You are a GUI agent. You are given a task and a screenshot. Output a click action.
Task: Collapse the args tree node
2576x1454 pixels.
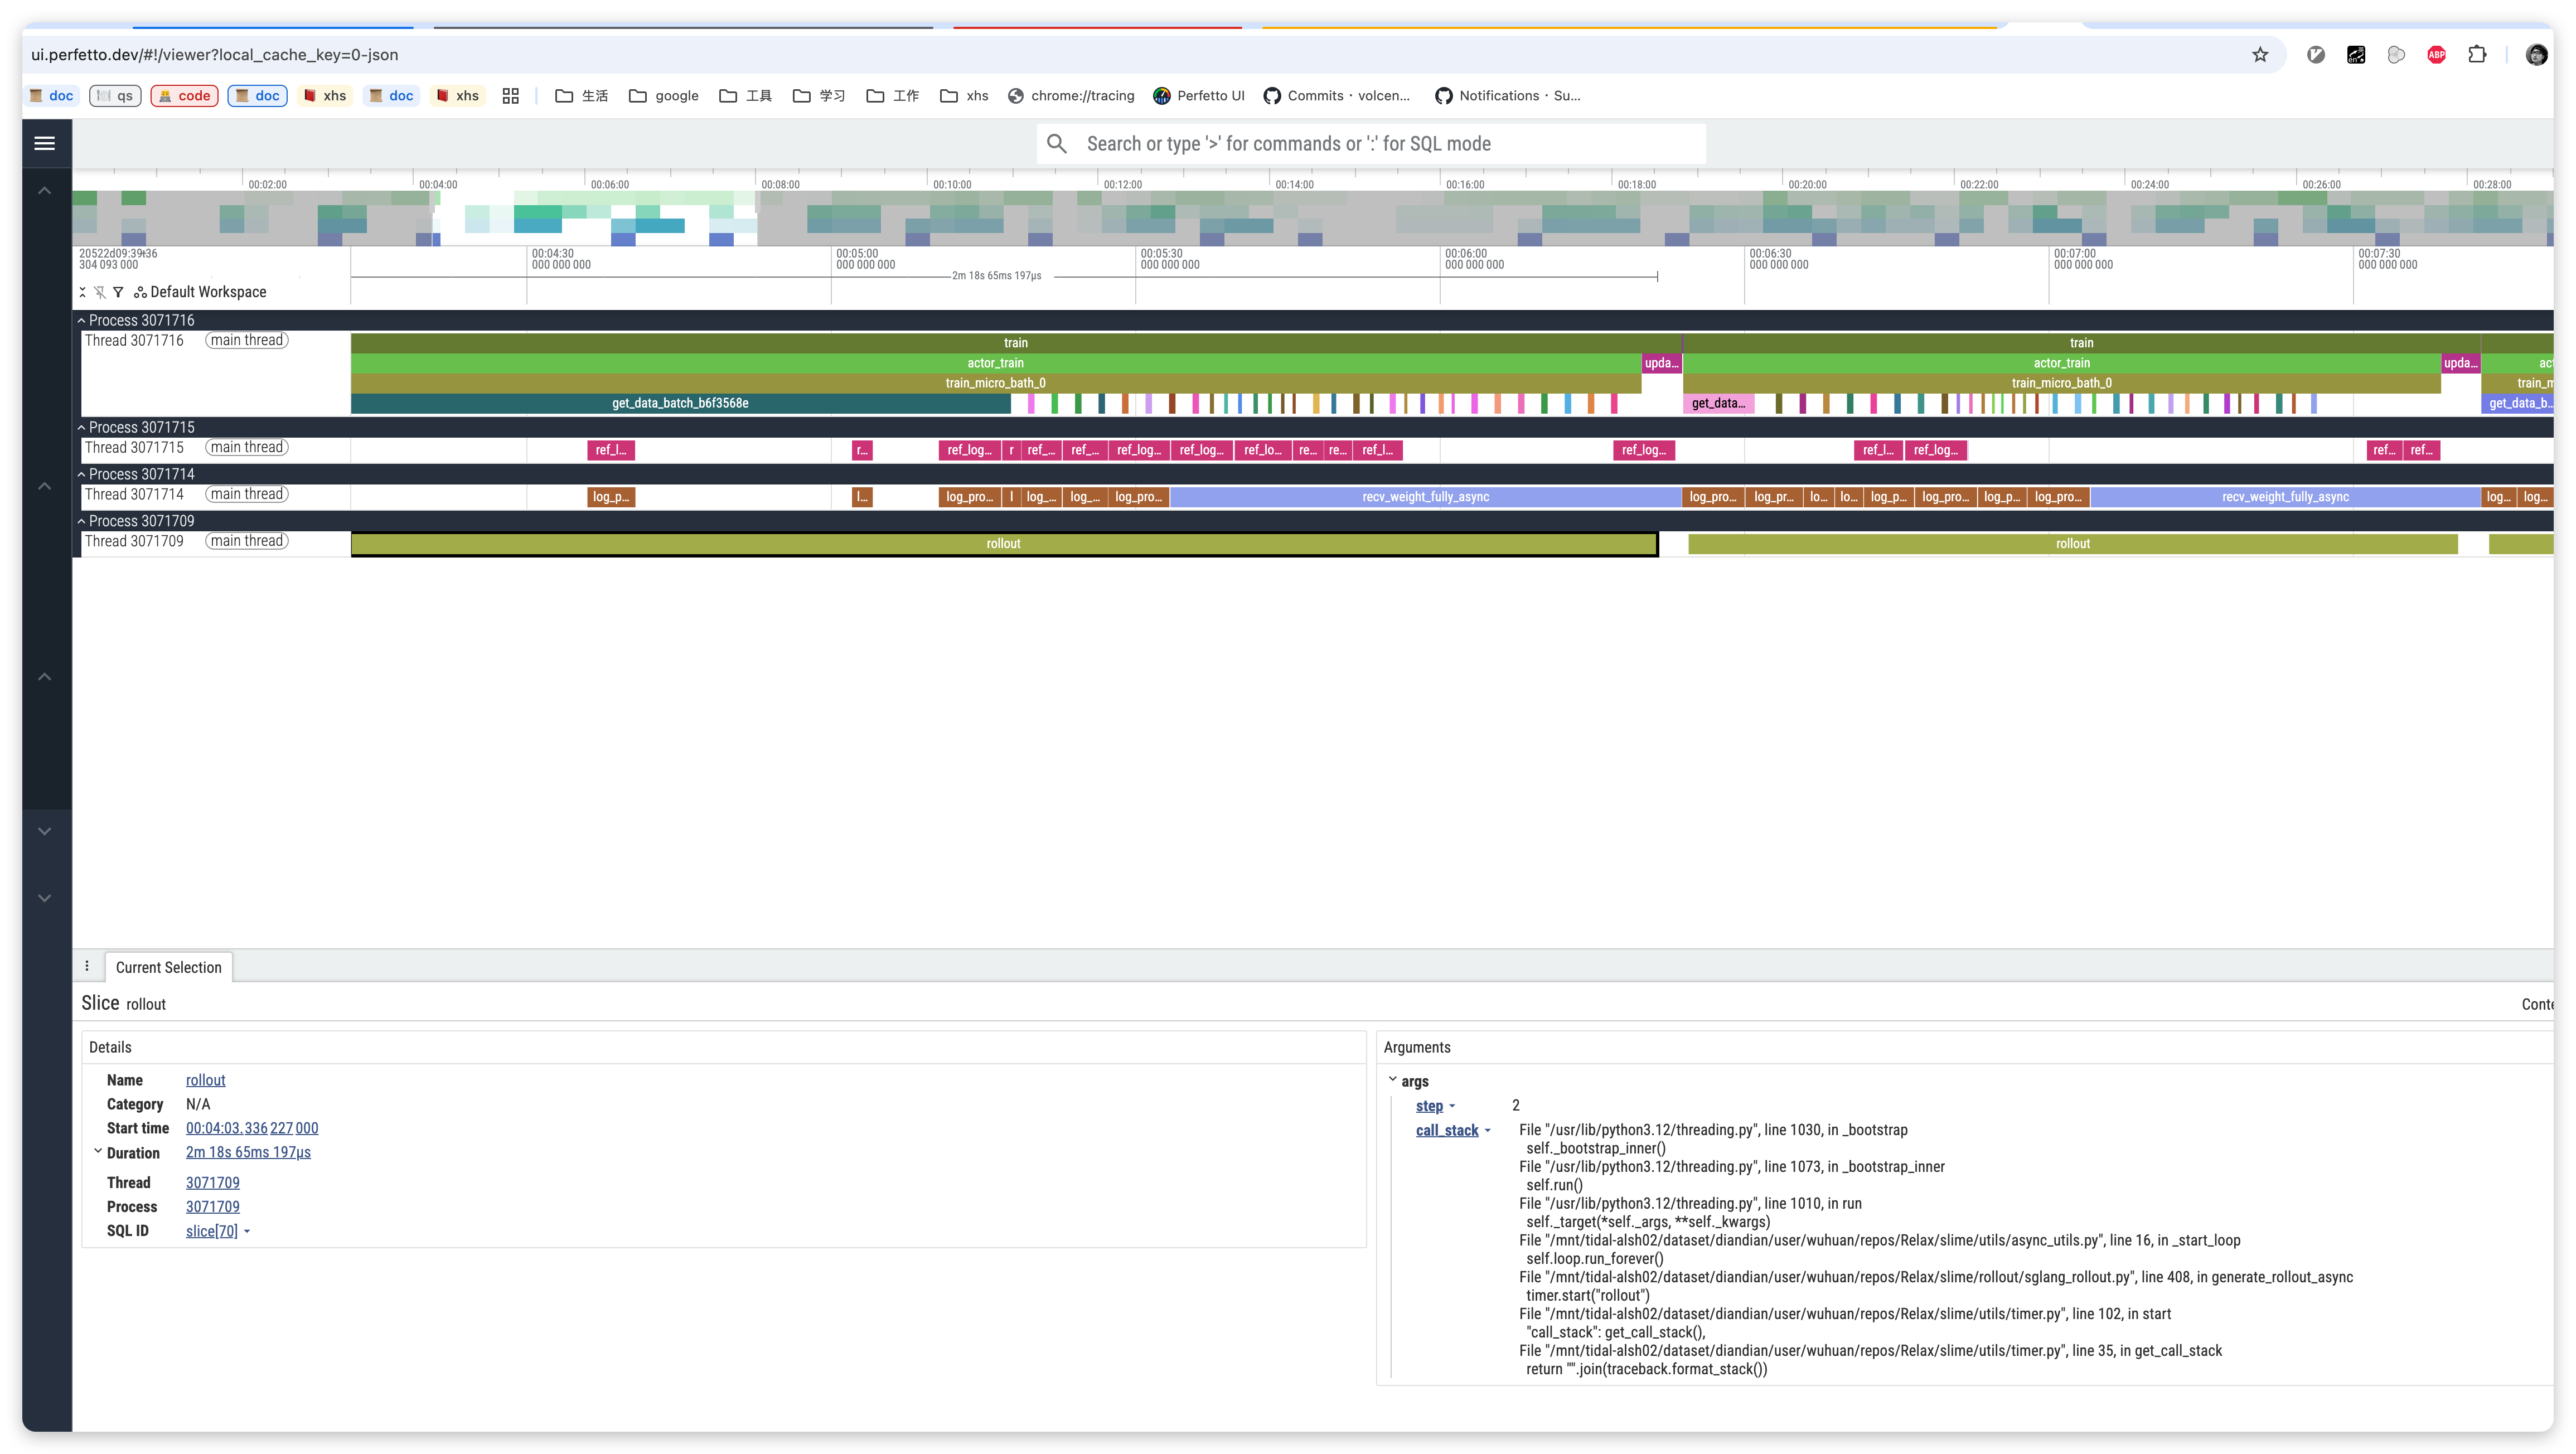(x=1393, y=1080)
